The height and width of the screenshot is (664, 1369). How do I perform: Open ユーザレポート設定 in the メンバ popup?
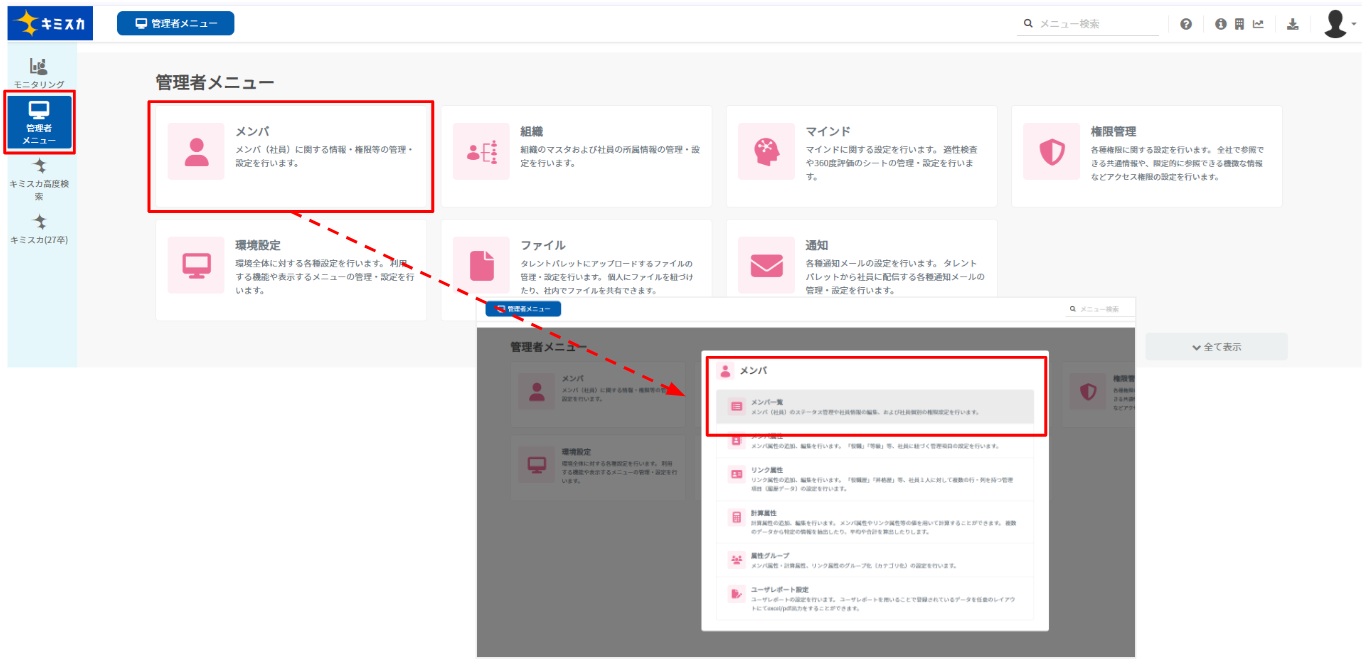[876, 599]
